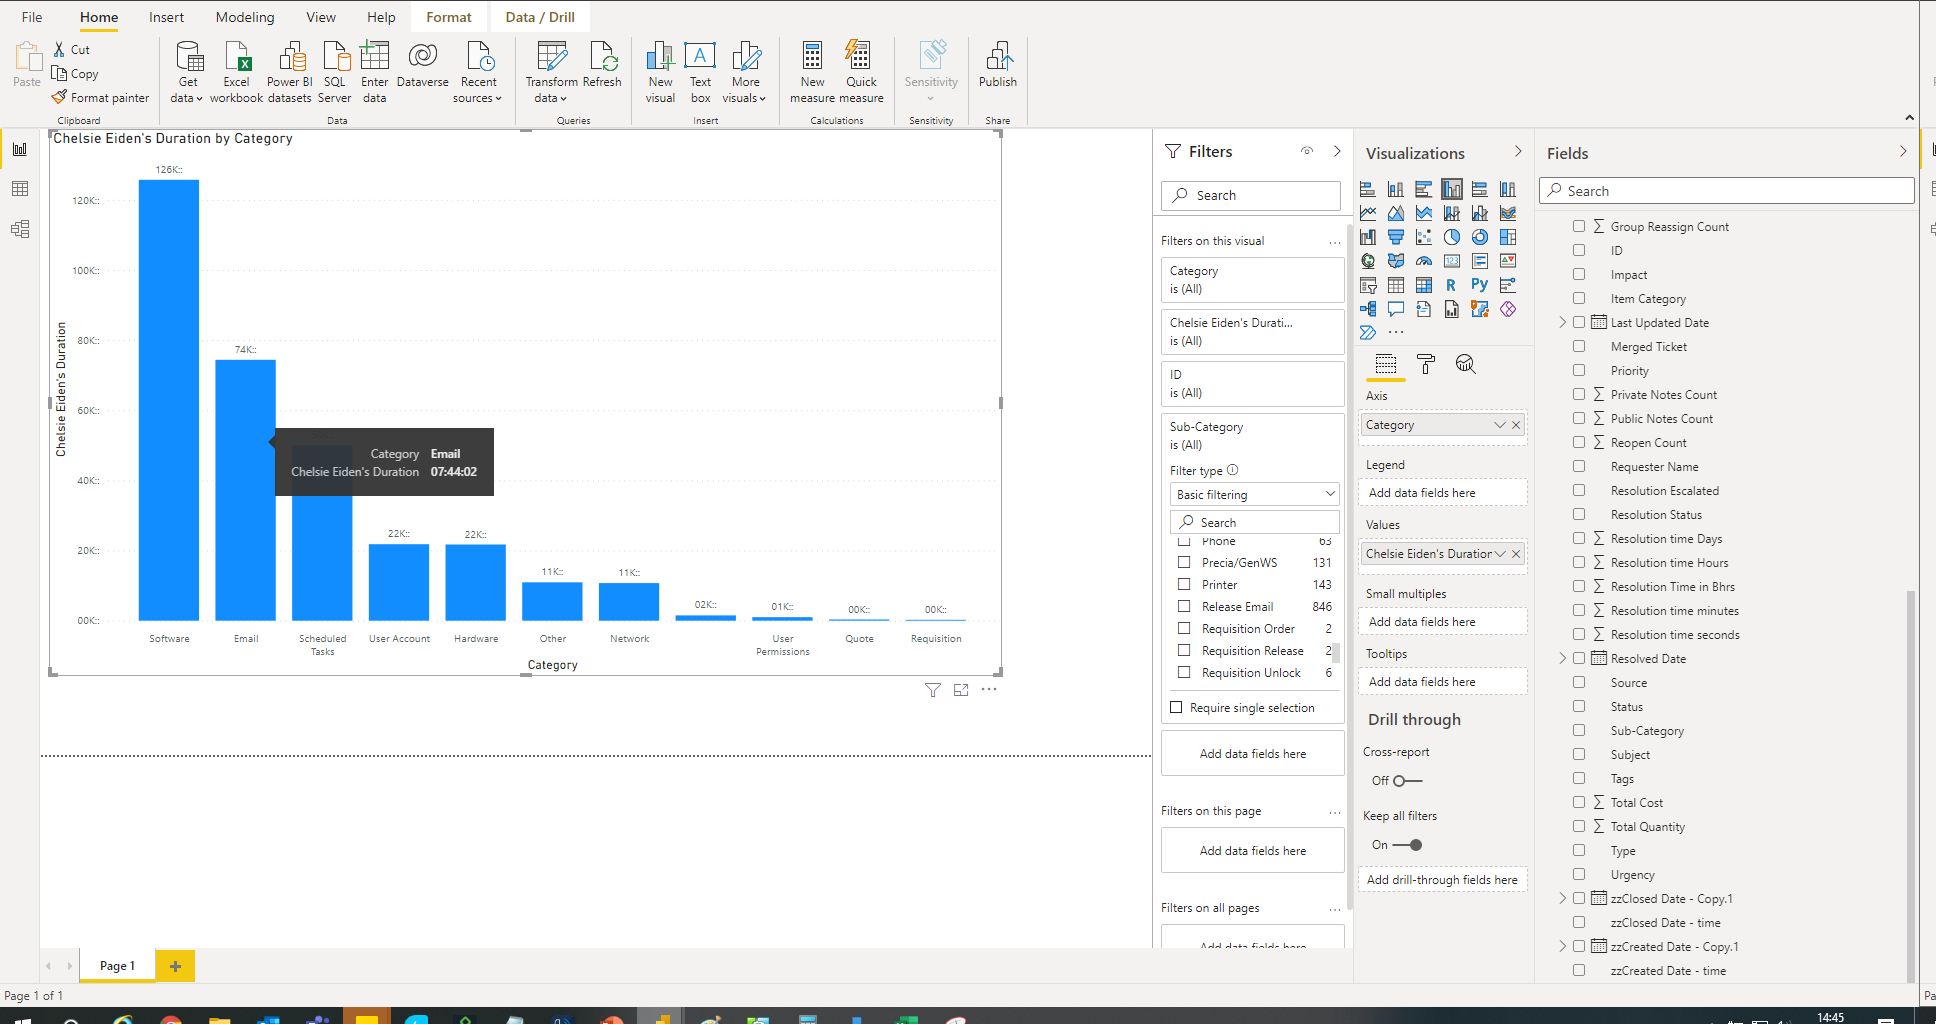Toggle Cross-report drill through switch
The height and width of the screenshot is (1024, 1936).
(x=1407, y=781)
